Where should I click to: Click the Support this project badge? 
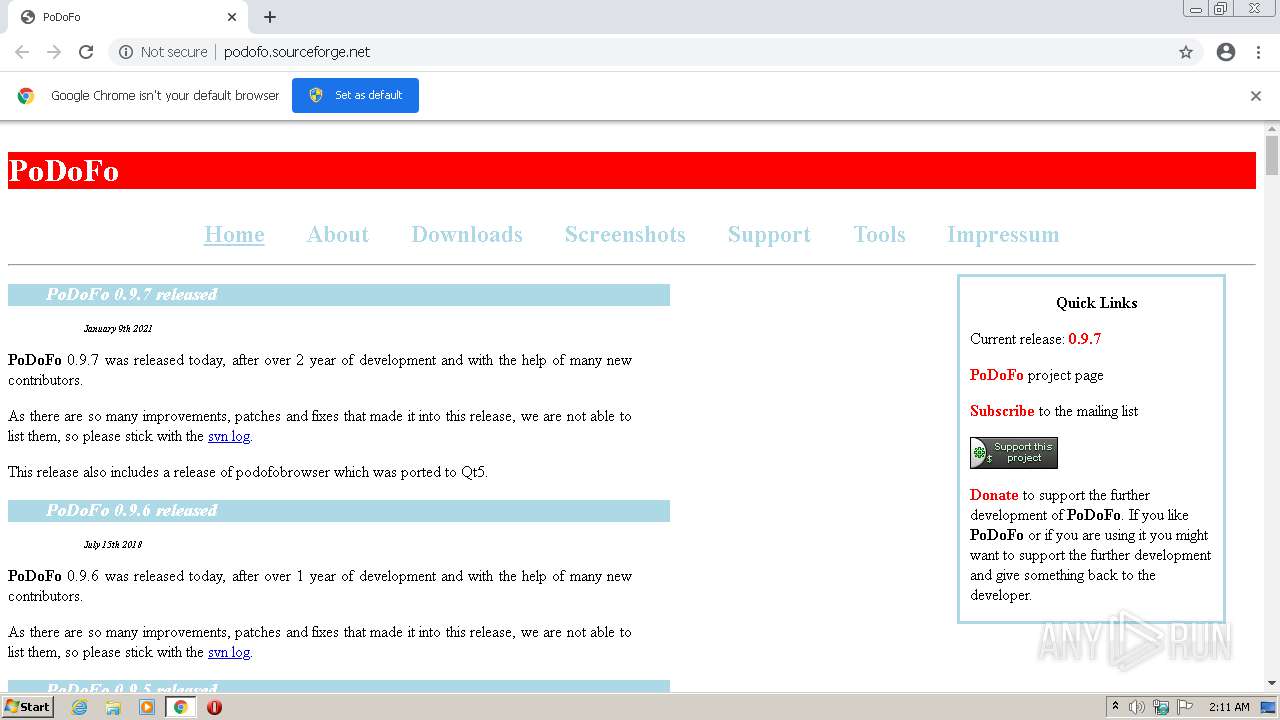(1014, 453)
